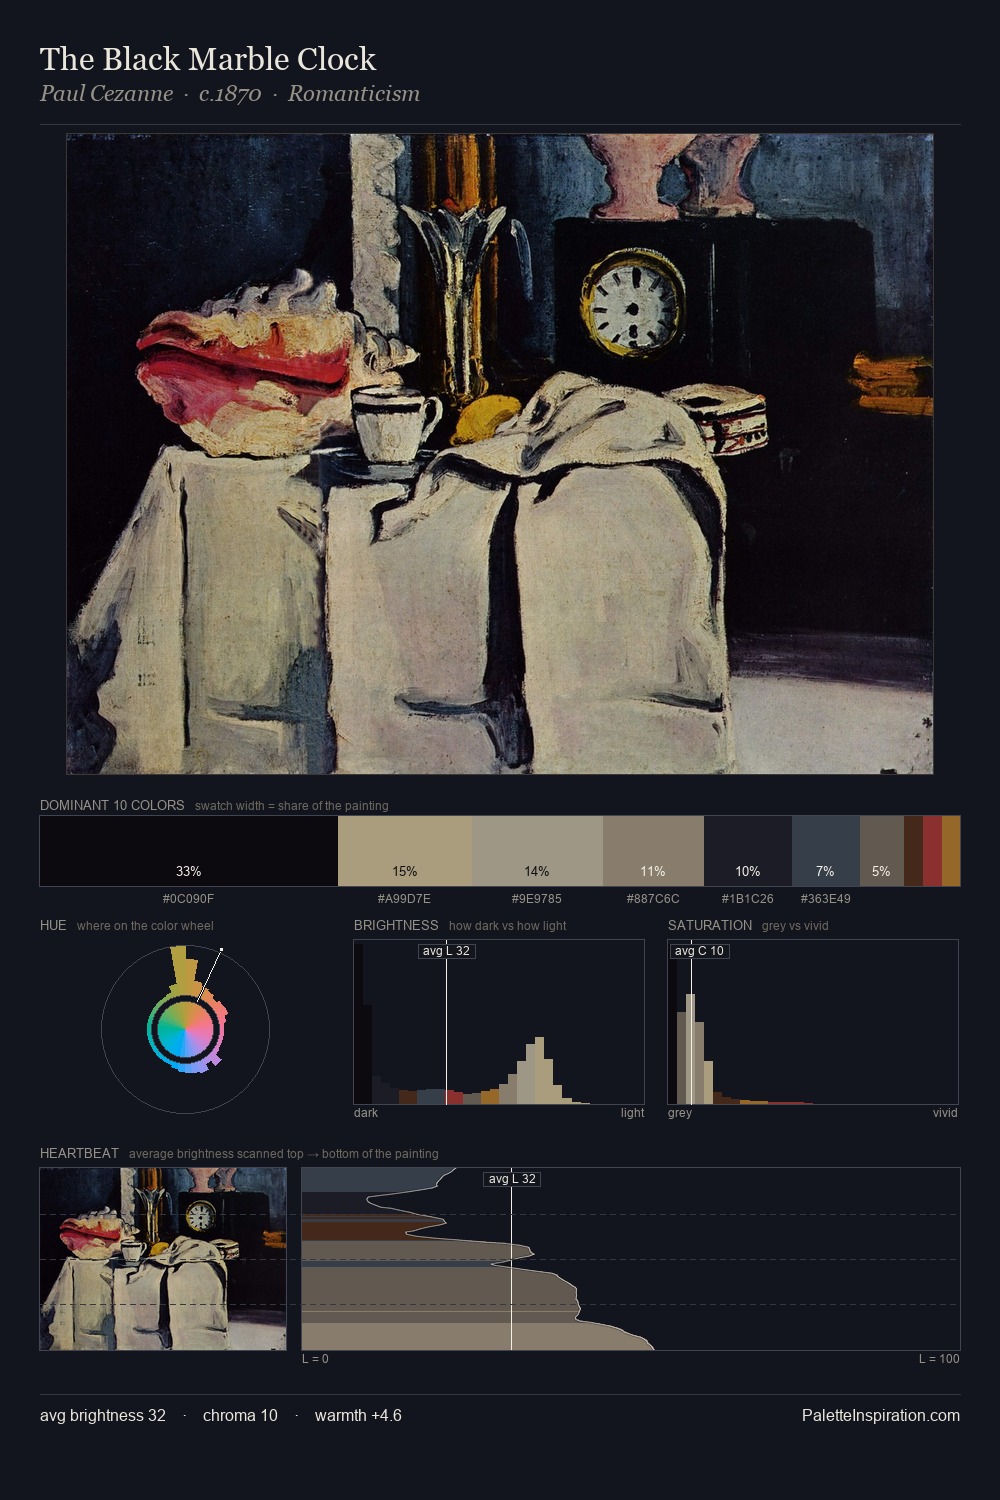This screenshot has height=1500, width=1000.
Task: Select the 11% taupe swatch
Action: 653,851
